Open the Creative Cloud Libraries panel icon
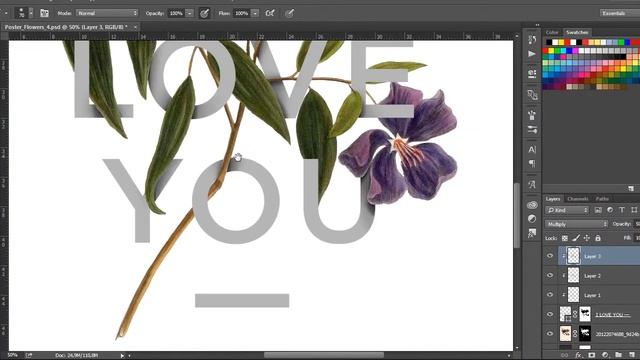Viewport: 640px width, 360px height. click(532, 205)
